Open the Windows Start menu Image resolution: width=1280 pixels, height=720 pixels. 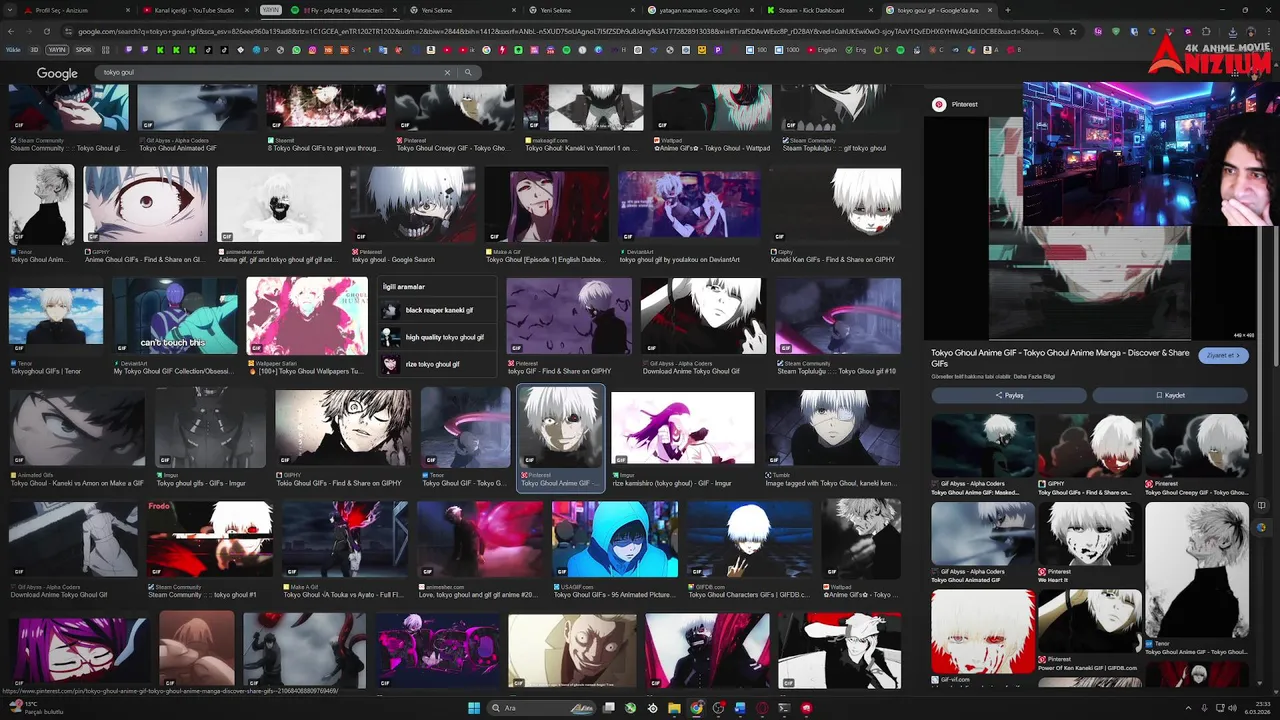(474, 708)
